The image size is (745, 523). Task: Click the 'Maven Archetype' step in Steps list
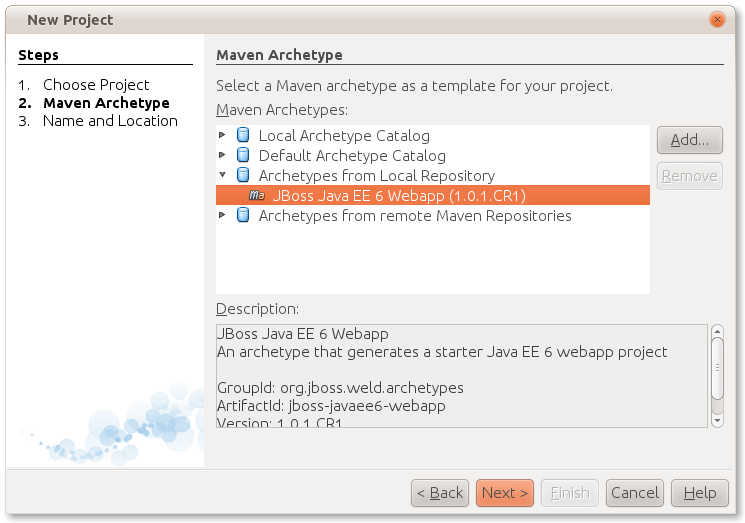click(x=106, y=103)
